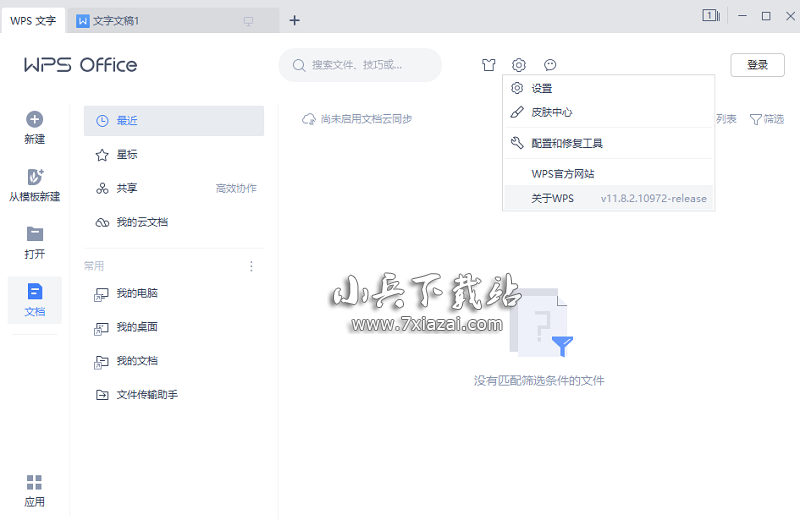Click the 高效协作 link

click(x=236, y=189)
